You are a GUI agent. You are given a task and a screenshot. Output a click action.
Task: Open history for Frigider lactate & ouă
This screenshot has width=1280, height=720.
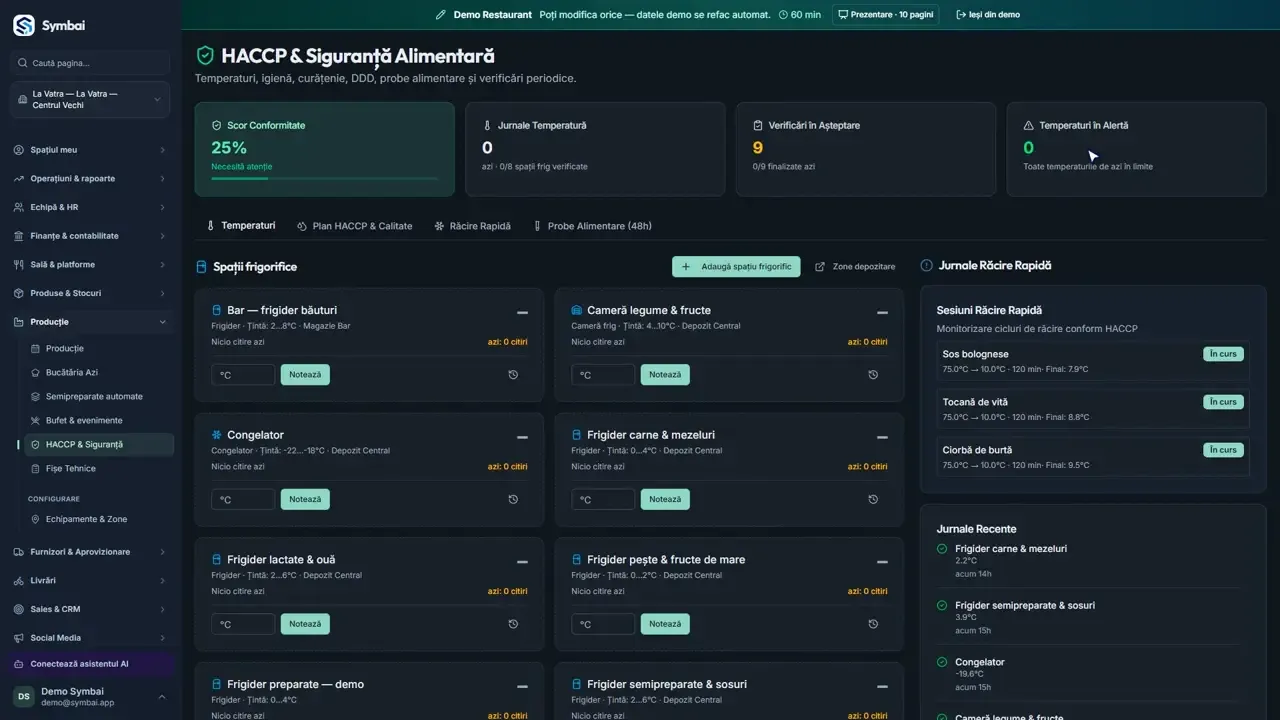pyautogui.click(x=513, y=624)
